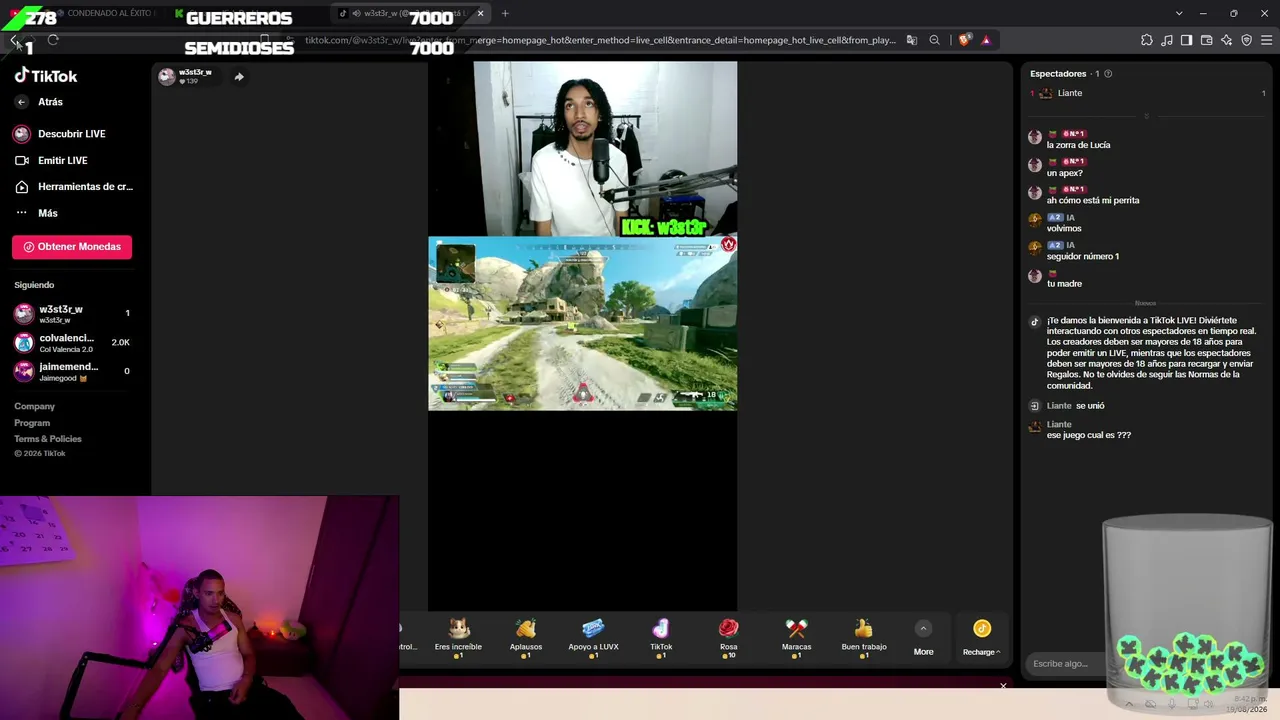Open the Col Valencia followed account

click(72, 342)
